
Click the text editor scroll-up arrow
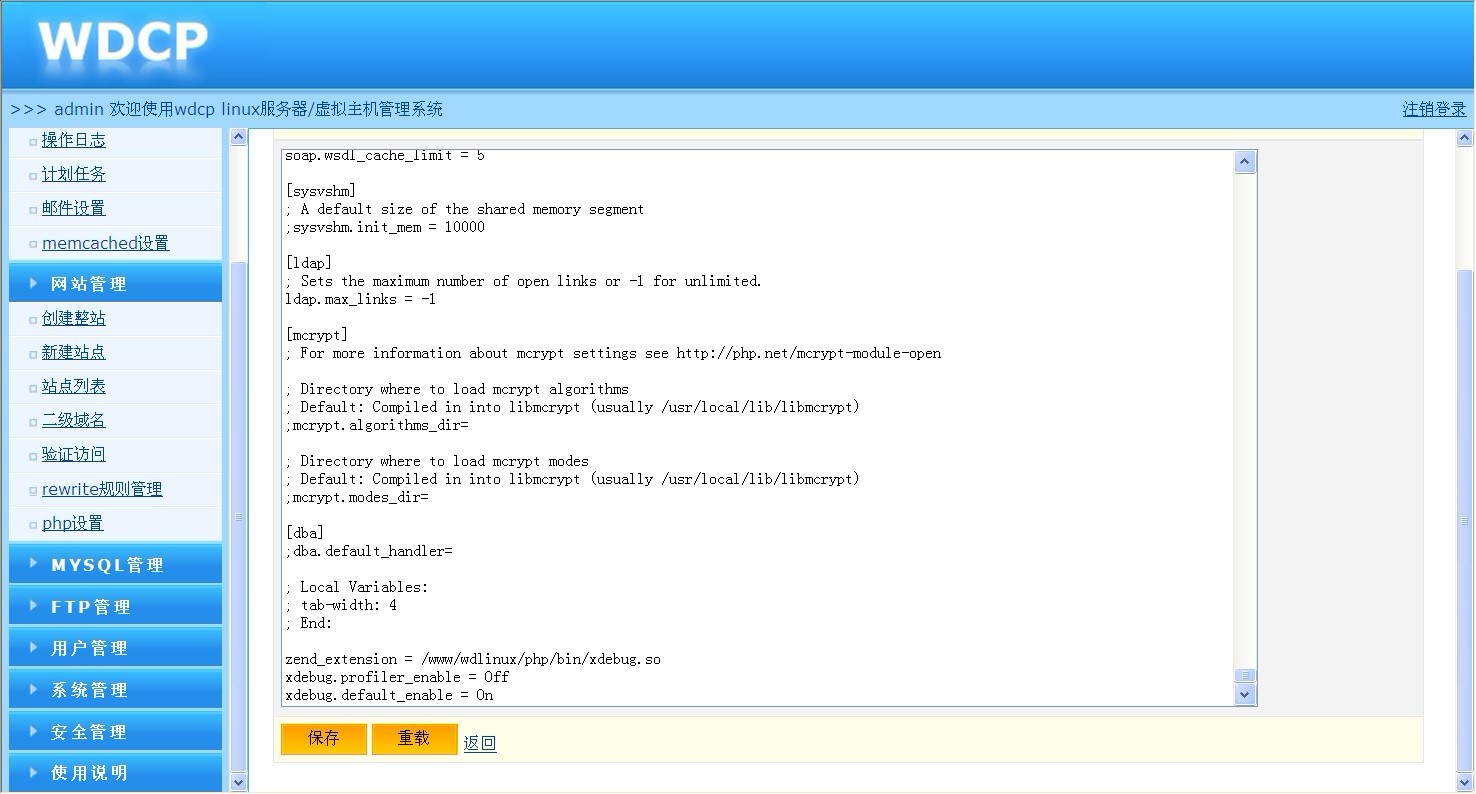point(1244,162)
